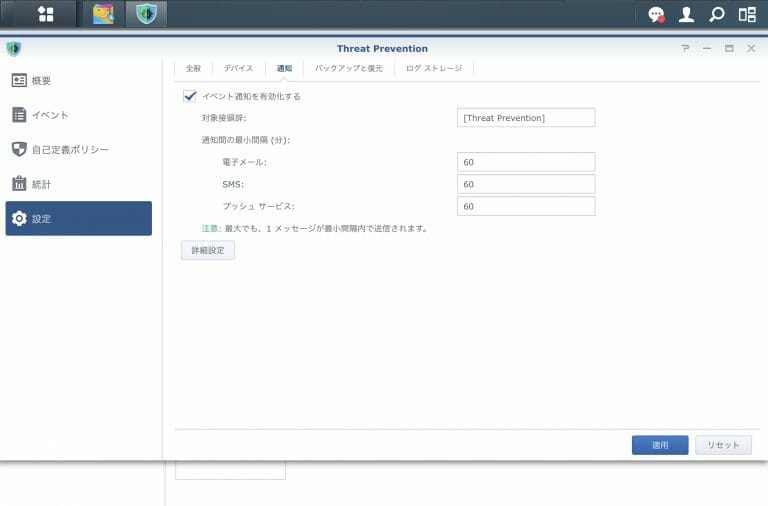Open 自己定義ポリシー in sidebar

[78, 149]
